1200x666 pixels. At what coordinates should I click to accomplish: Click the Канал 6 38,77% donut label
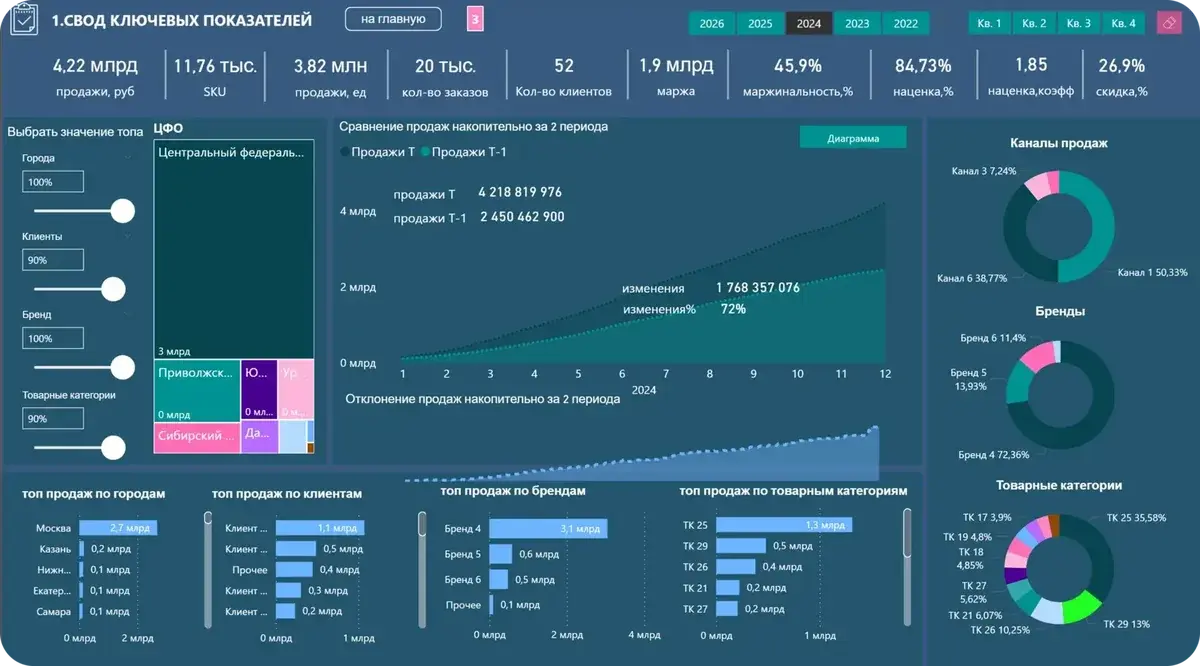click(971, 278)
